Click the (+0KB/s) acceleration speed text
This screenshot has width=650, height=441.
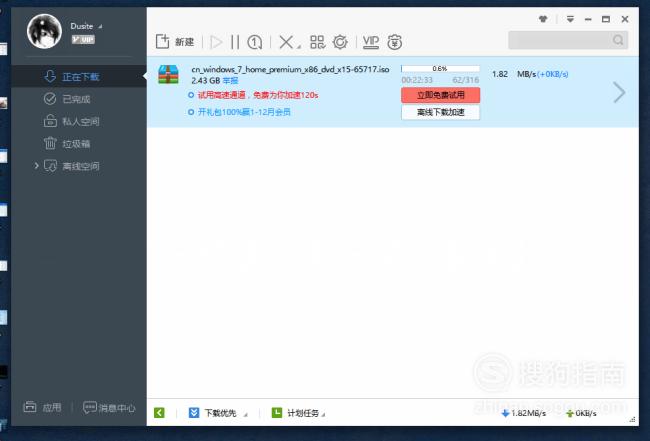[x=553, y=74]
